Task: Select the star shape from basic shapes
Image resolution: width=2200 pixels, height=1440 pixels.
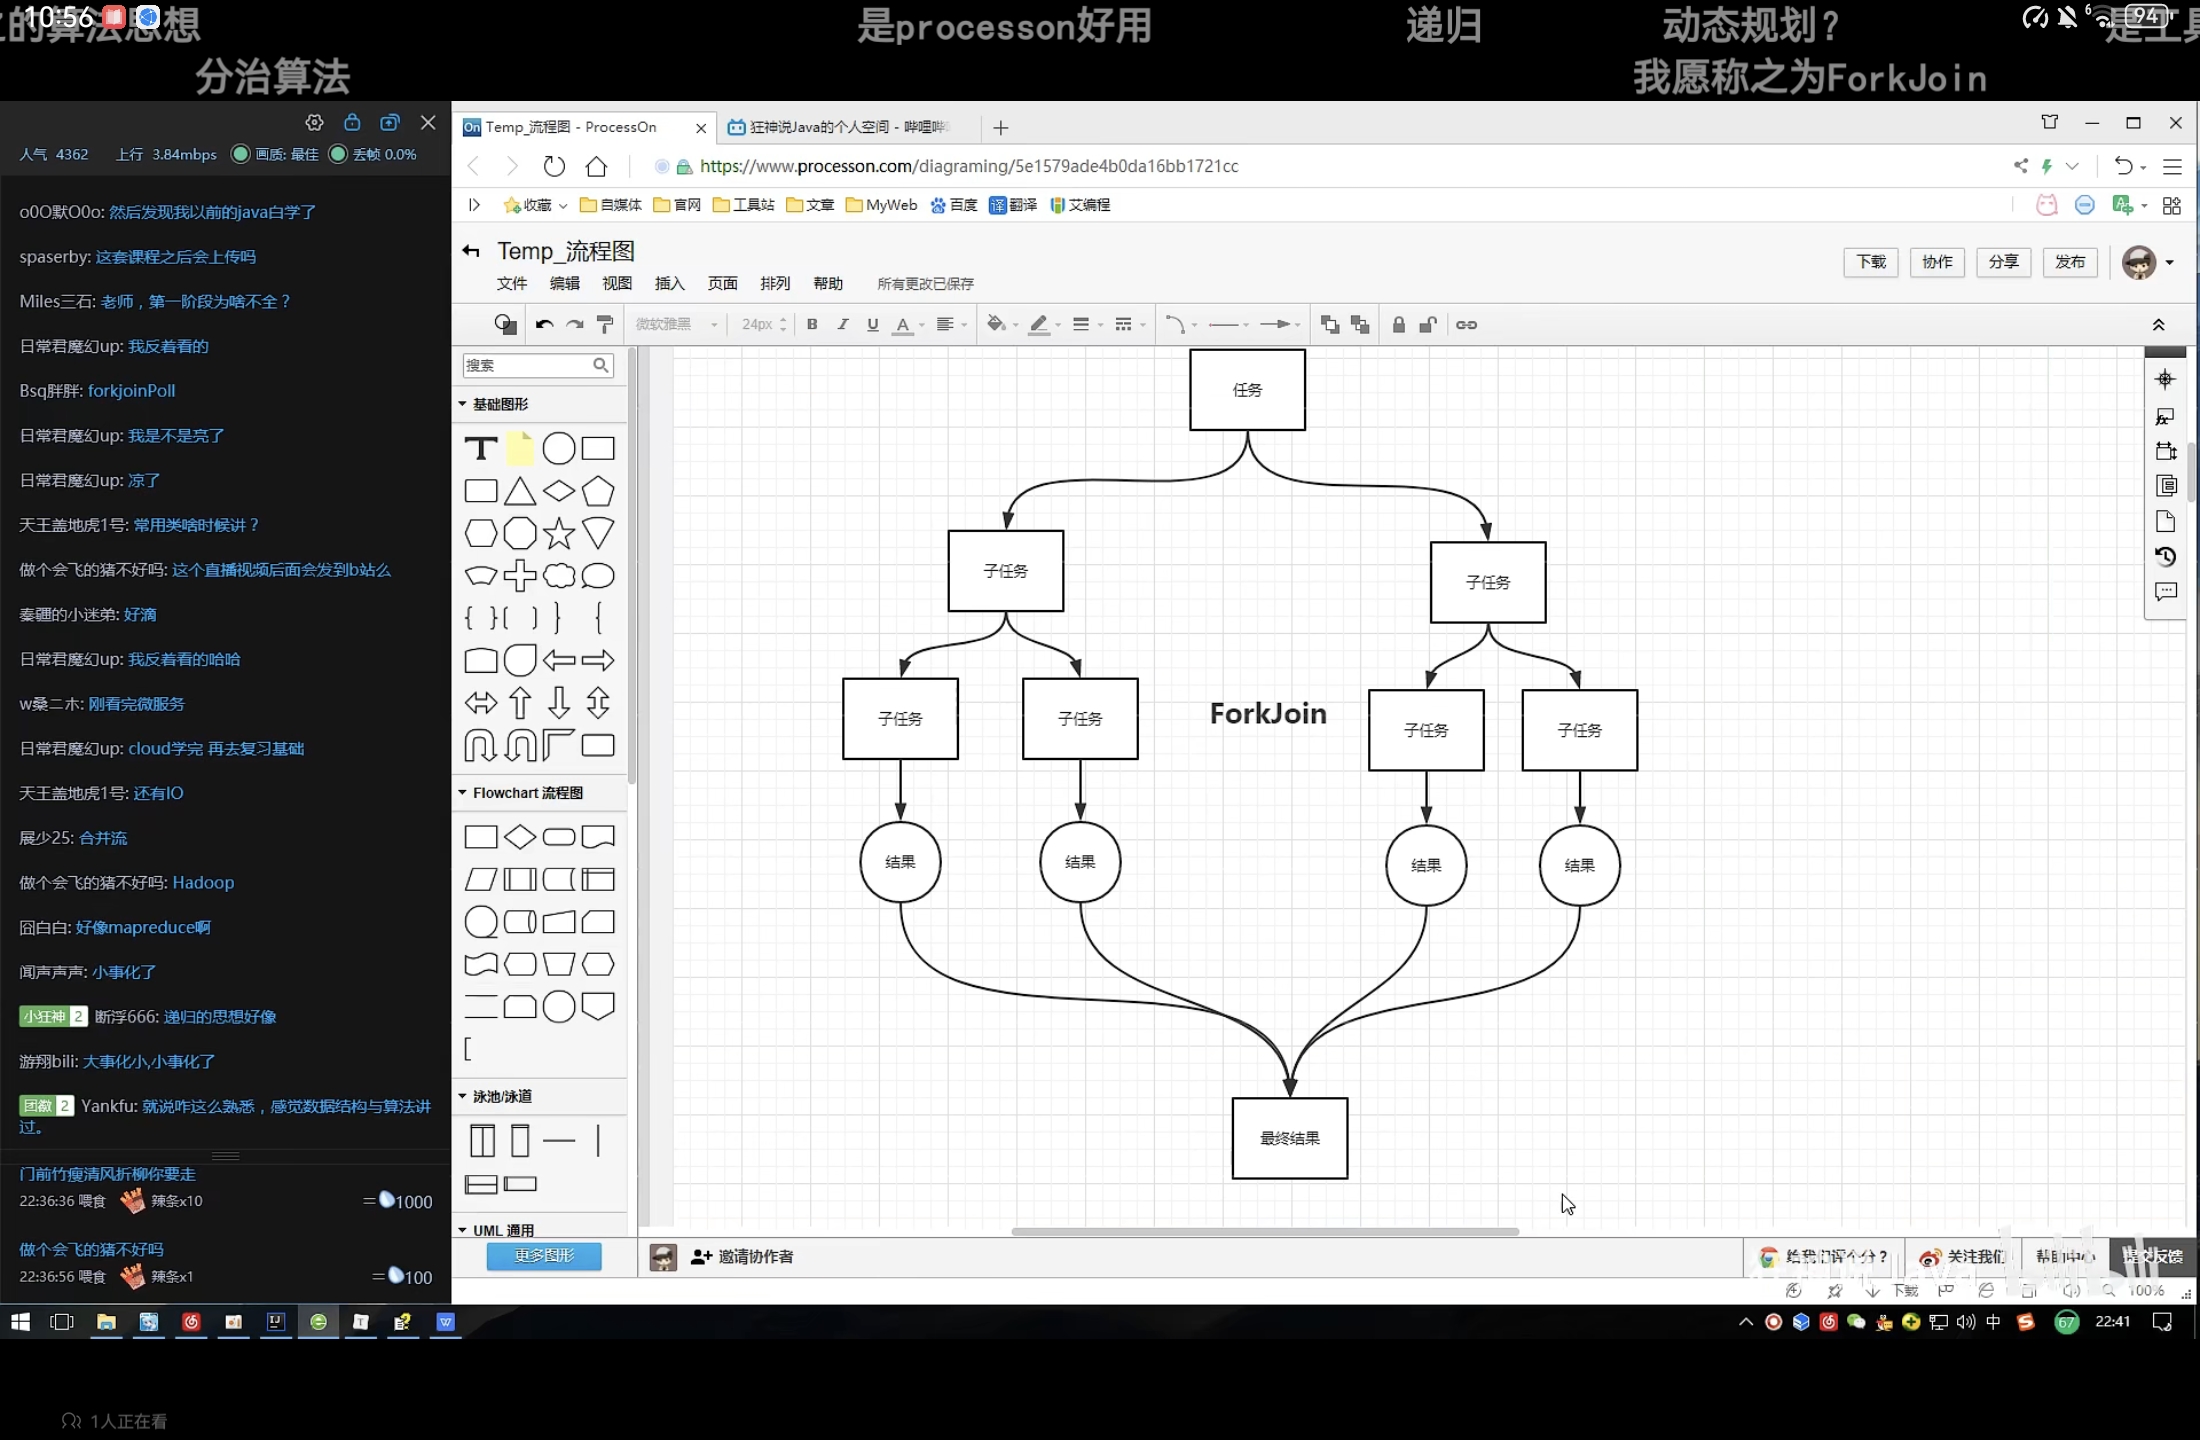Action: tap(559, 534)
